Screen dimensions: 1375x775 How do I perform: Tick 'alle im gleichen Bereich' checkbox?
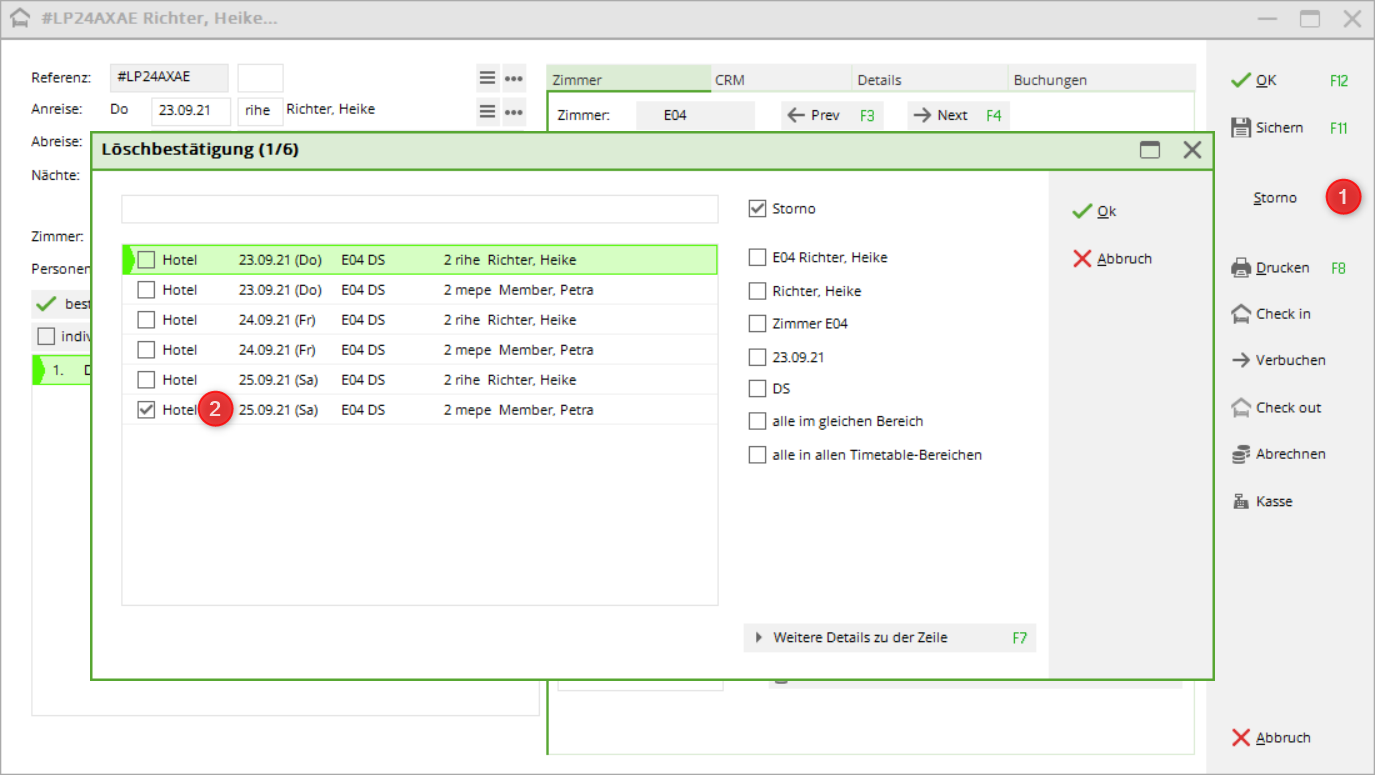coord(757,421)
